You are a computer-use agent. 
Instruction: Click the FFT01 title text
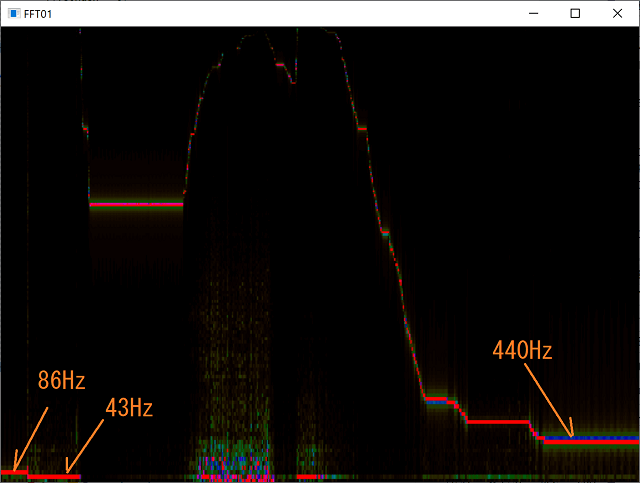coord(38,14)
